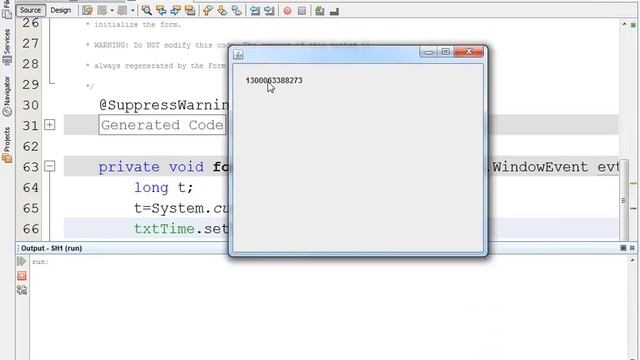Click line number 64 in the gutter
640x360 pixels.
tap(31, 188)
